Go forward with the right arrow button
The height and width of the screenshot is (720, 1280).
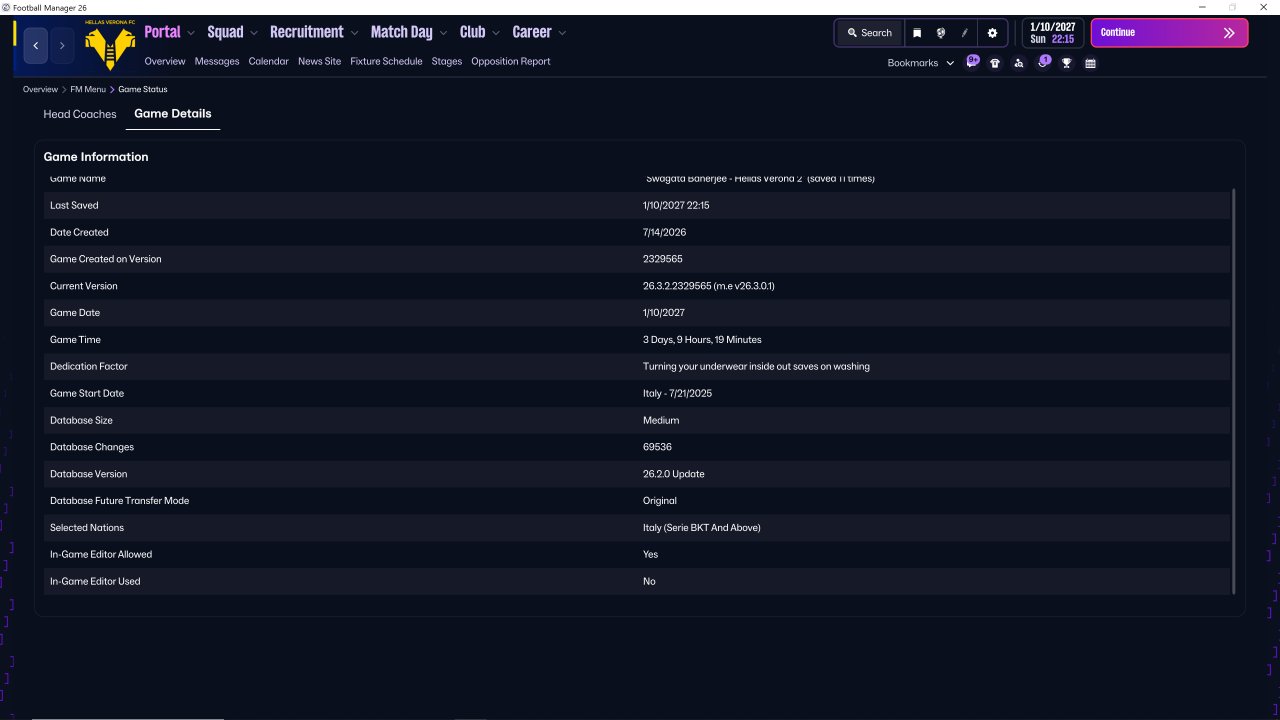click(x=62, y=45)
